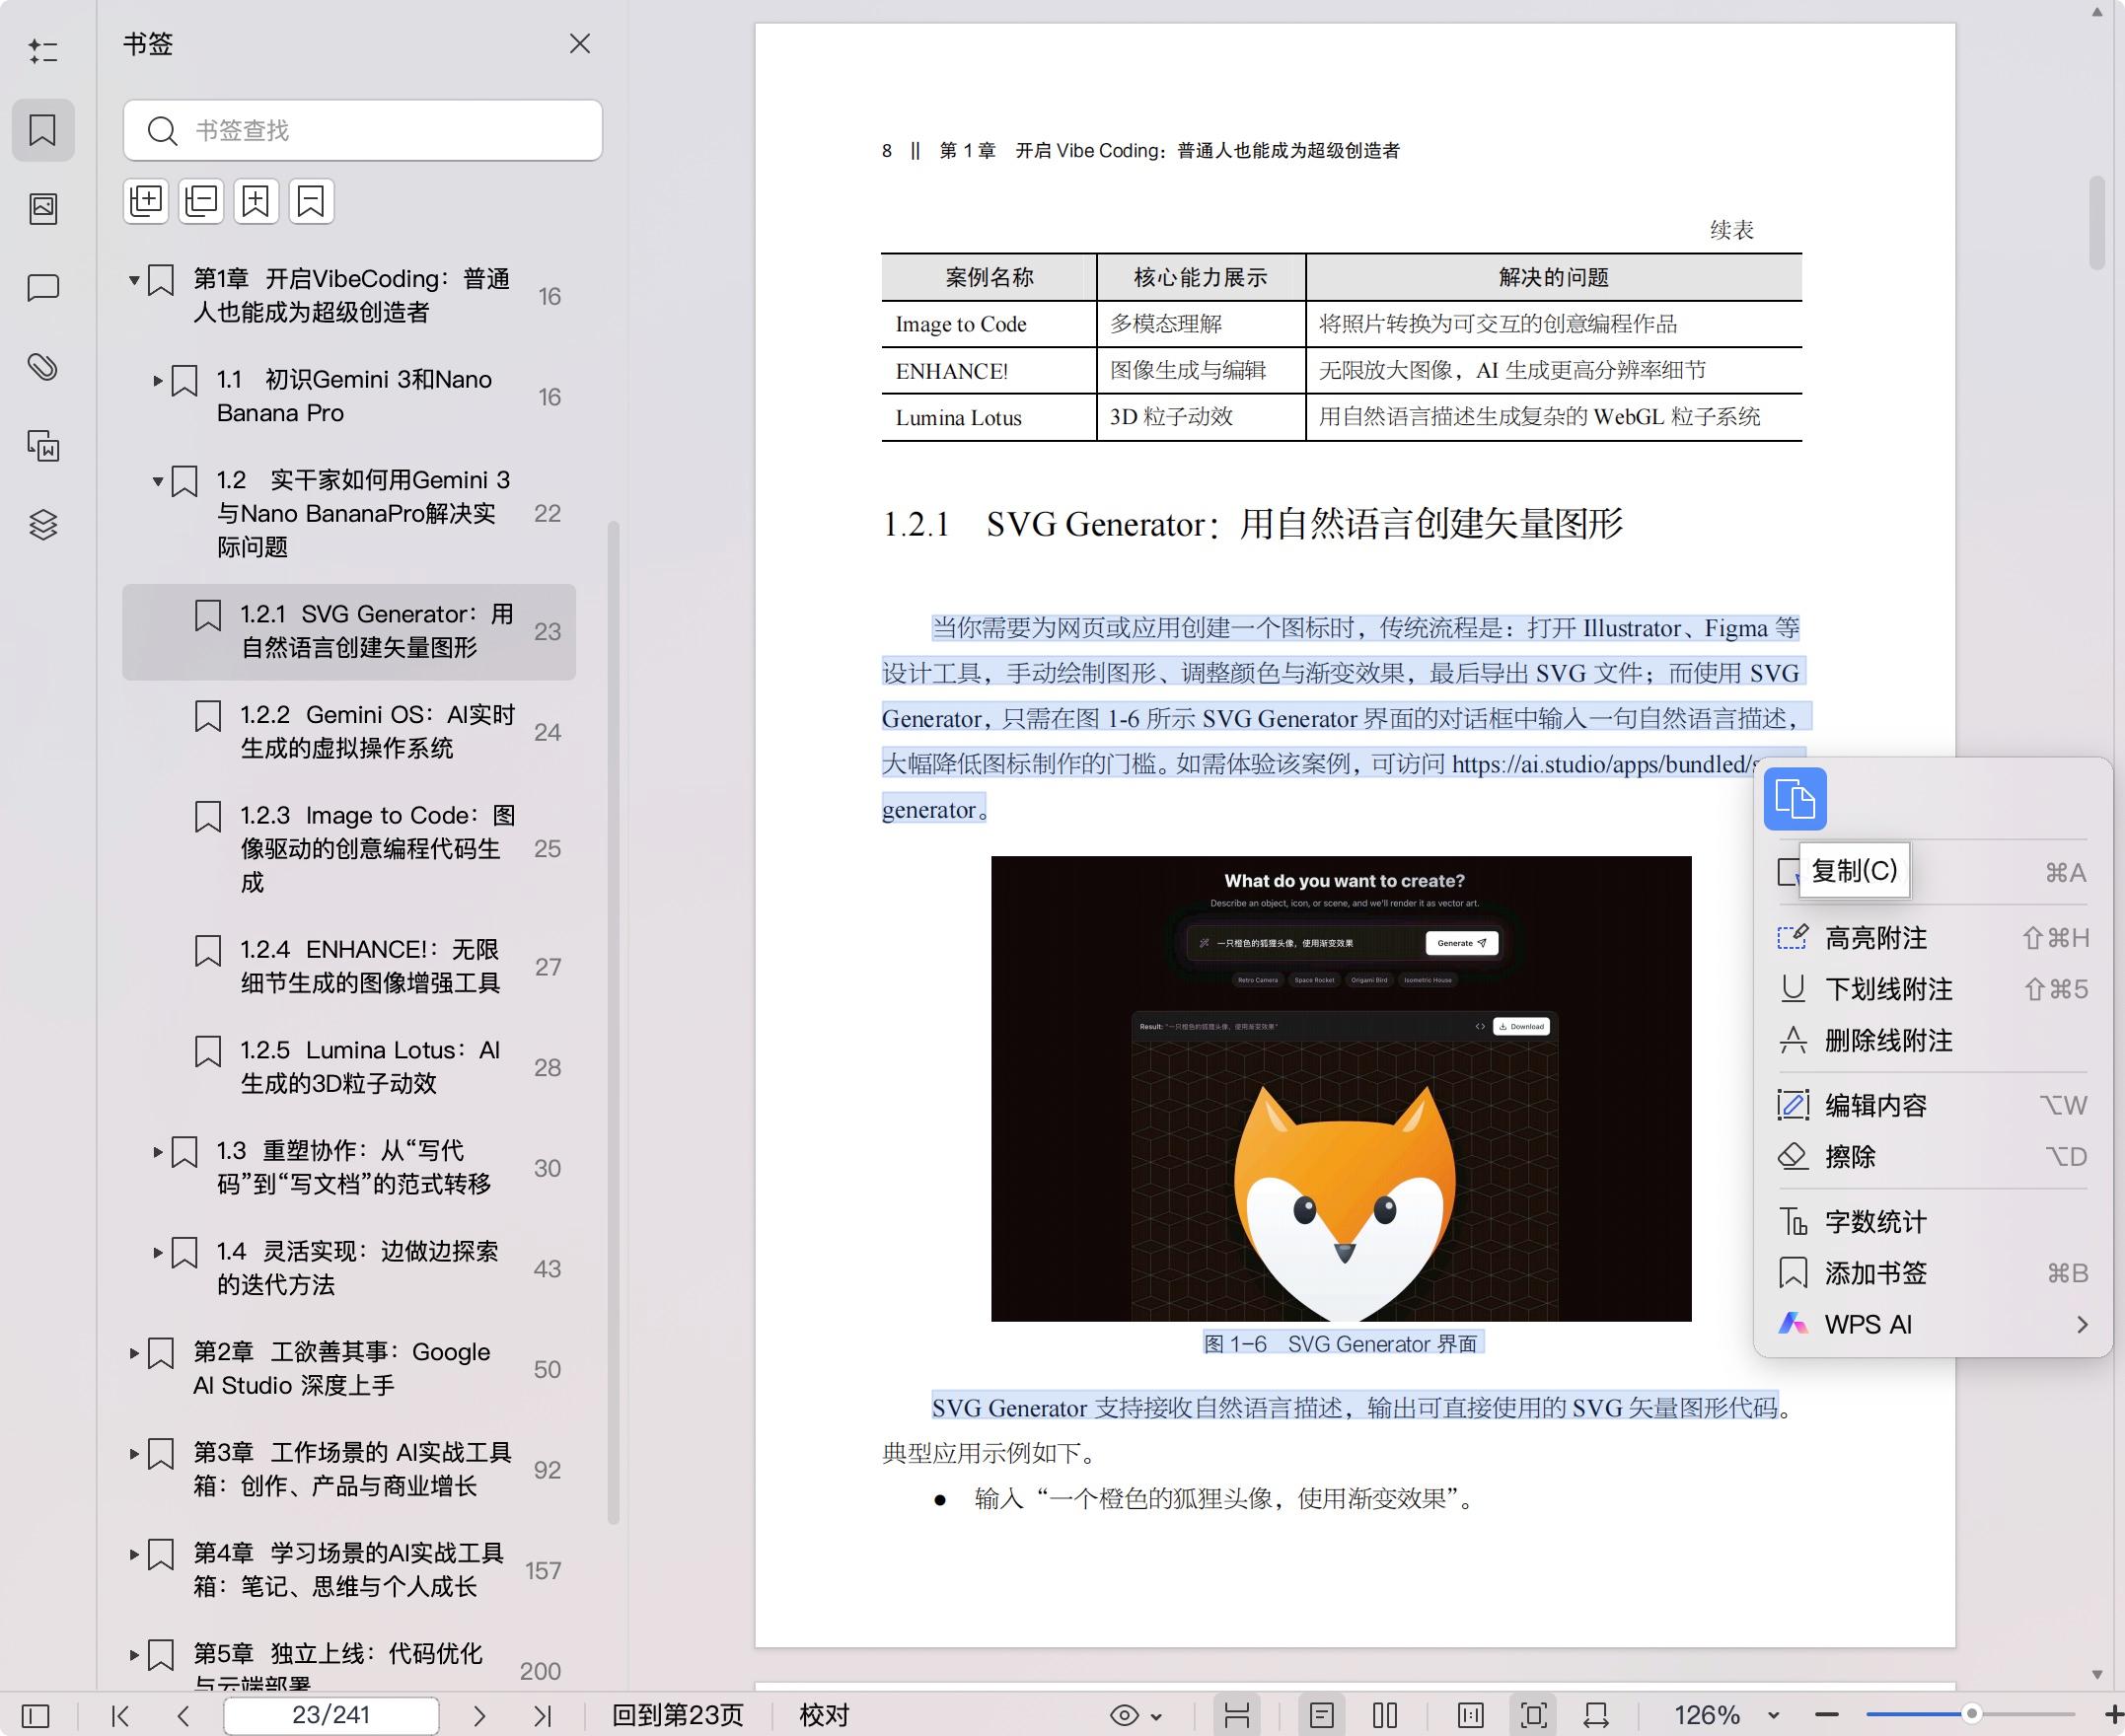Open bookmark 第4章 学习场景的AI实战工具箱
Image resolution: width=2125 pixels, height=1736 pixels.
point(349,1570)
